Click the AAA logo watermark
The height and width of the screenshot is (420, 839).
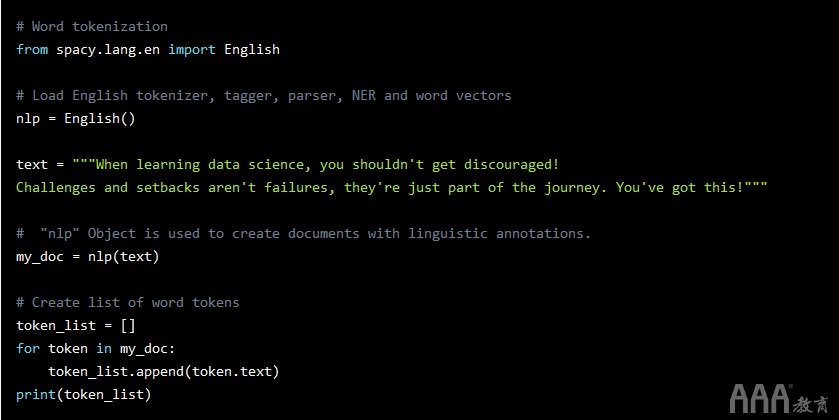[779, 399]
